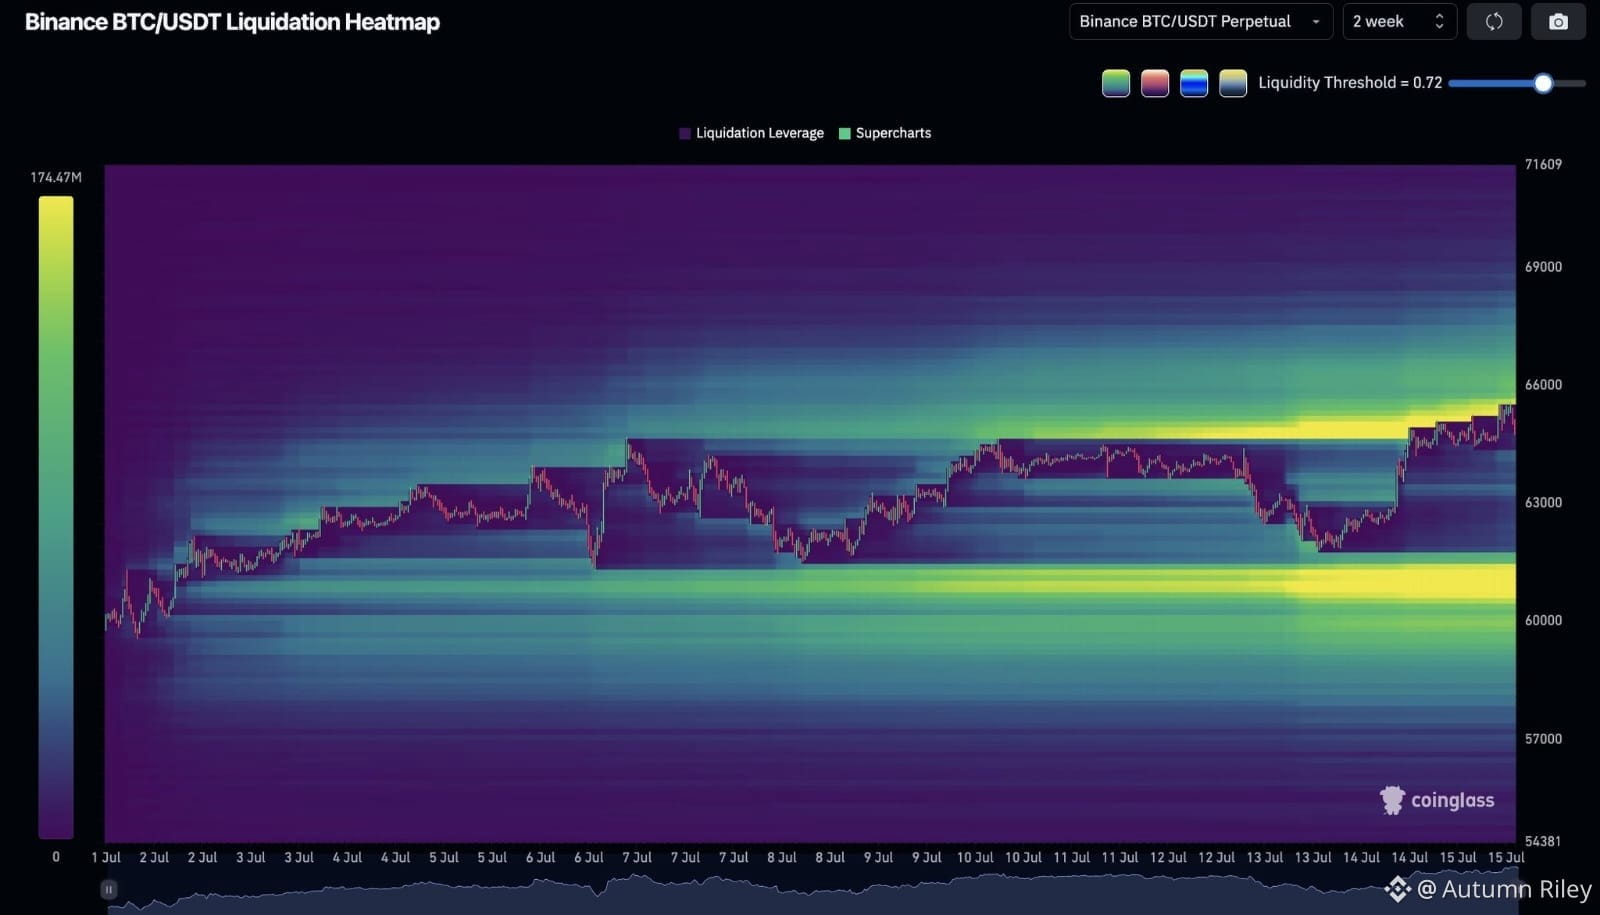Click the vertical liquidation color scale bar
This screenshot has height=915, width=1600.
pos(56,517)
